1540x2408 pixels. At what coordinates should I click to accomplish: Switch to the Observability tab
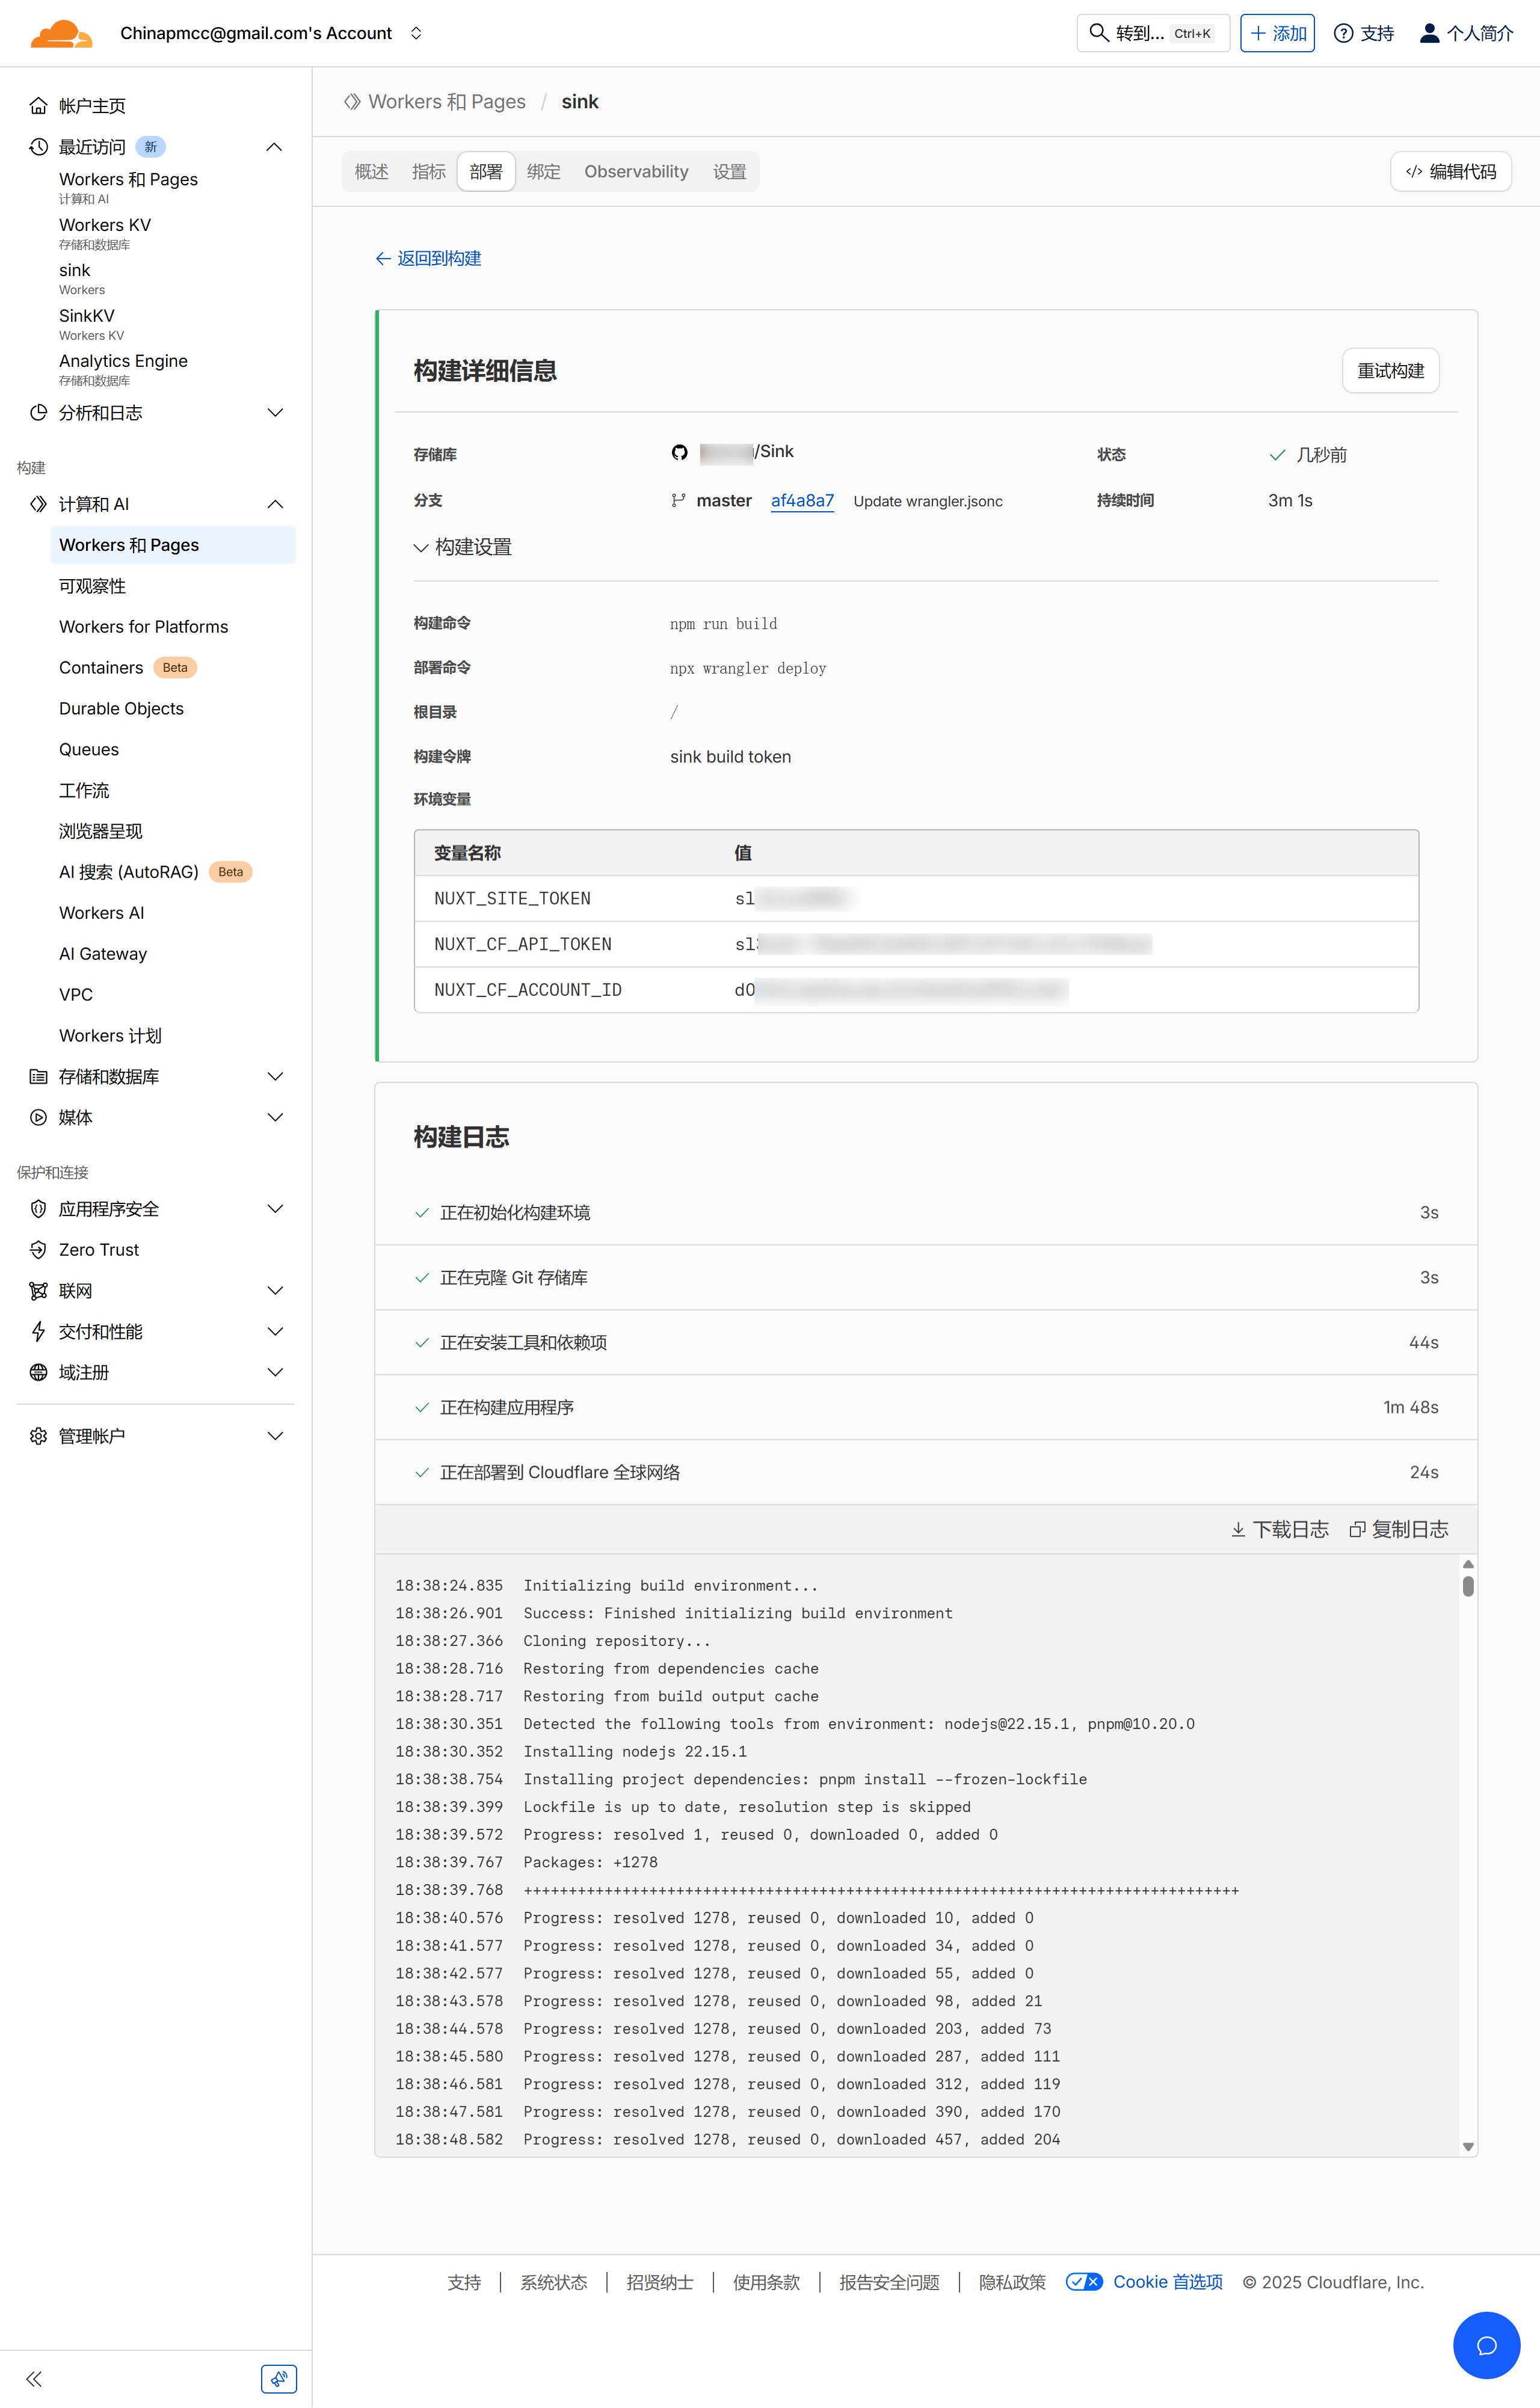point(636,172)
